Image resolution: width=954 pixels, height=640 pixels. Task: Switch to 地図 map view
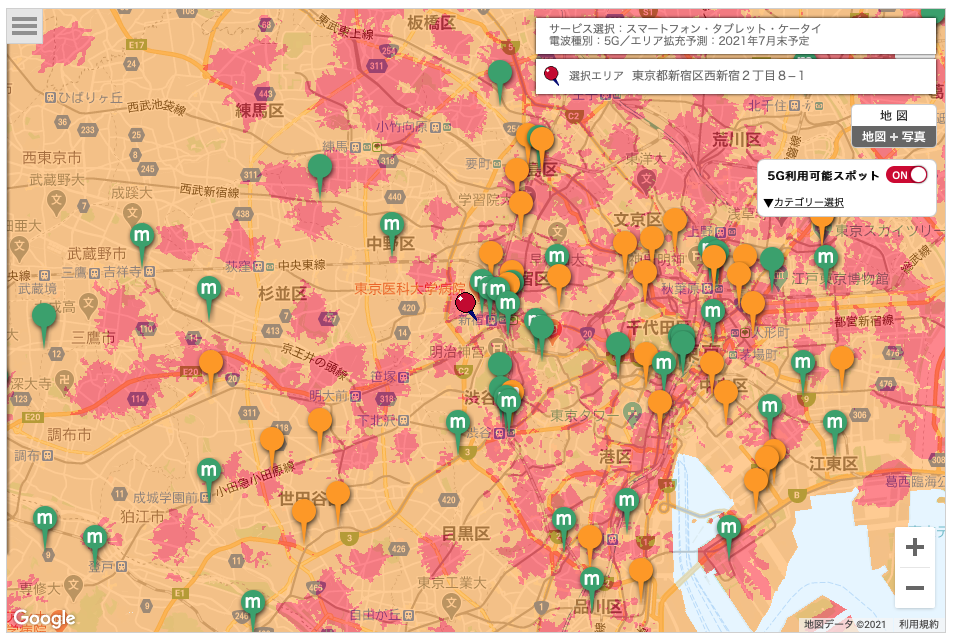pyautogui.click(x=894, y=116)
